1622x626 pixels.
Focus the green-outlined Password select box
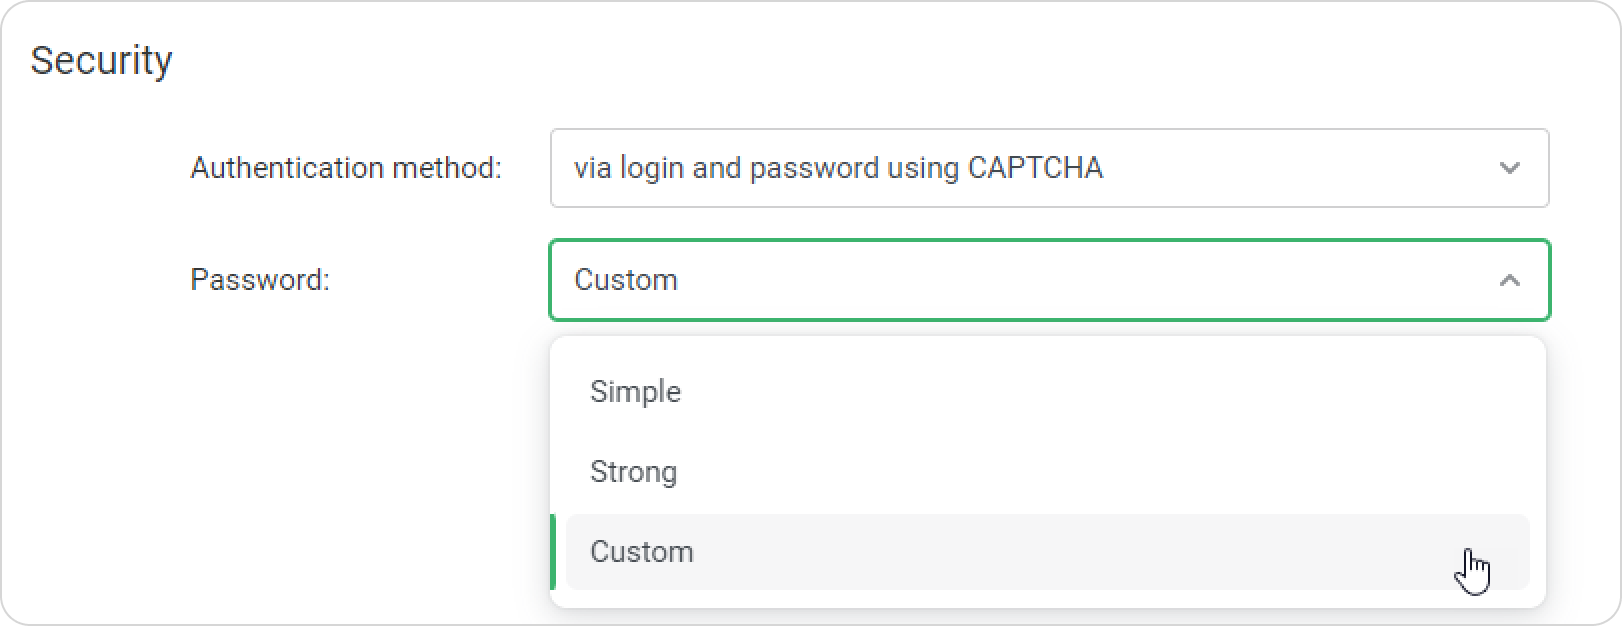point(1049,280)
